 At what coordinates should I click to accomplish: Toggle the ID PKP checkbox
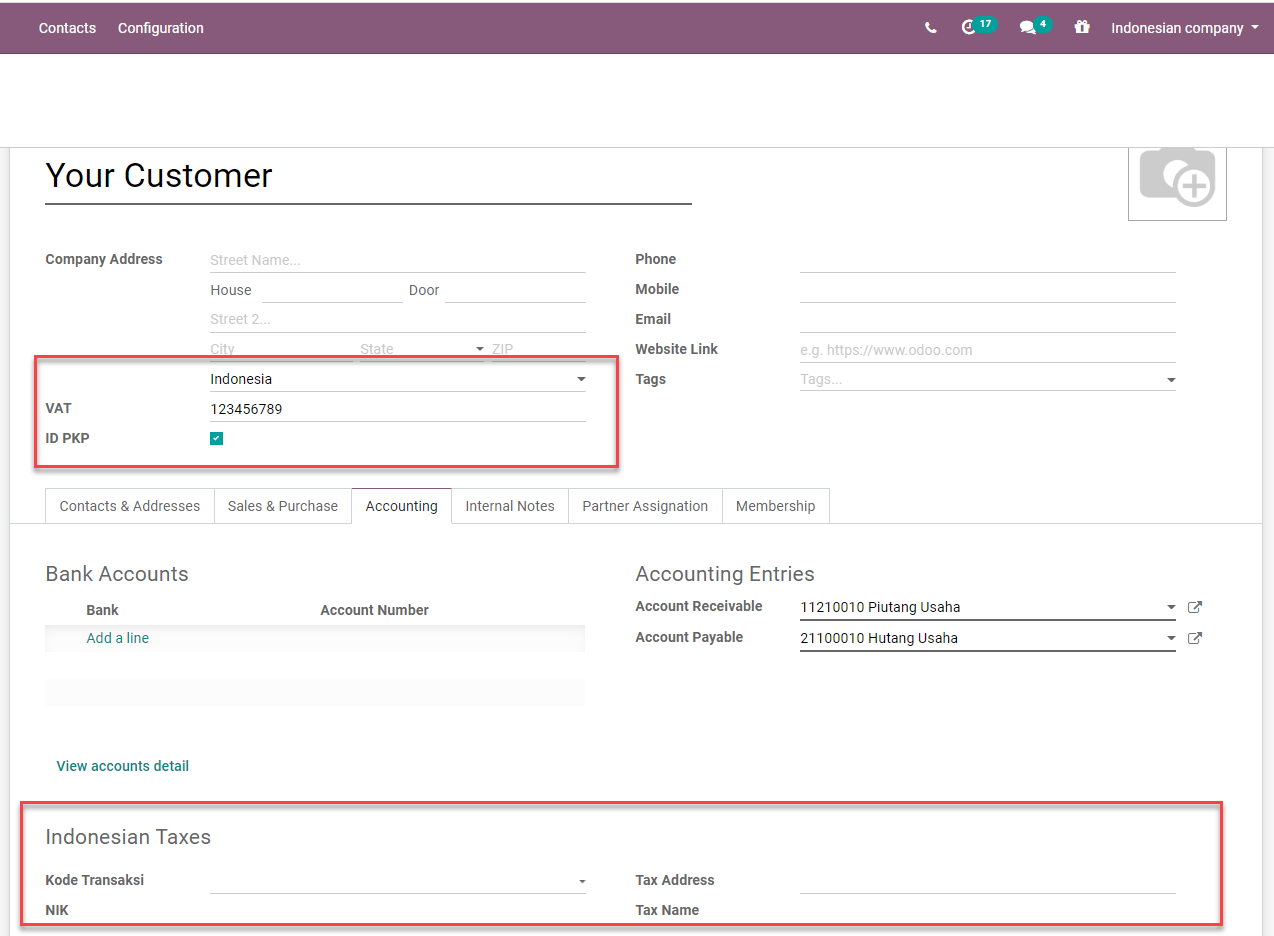[x=217, y=438]
